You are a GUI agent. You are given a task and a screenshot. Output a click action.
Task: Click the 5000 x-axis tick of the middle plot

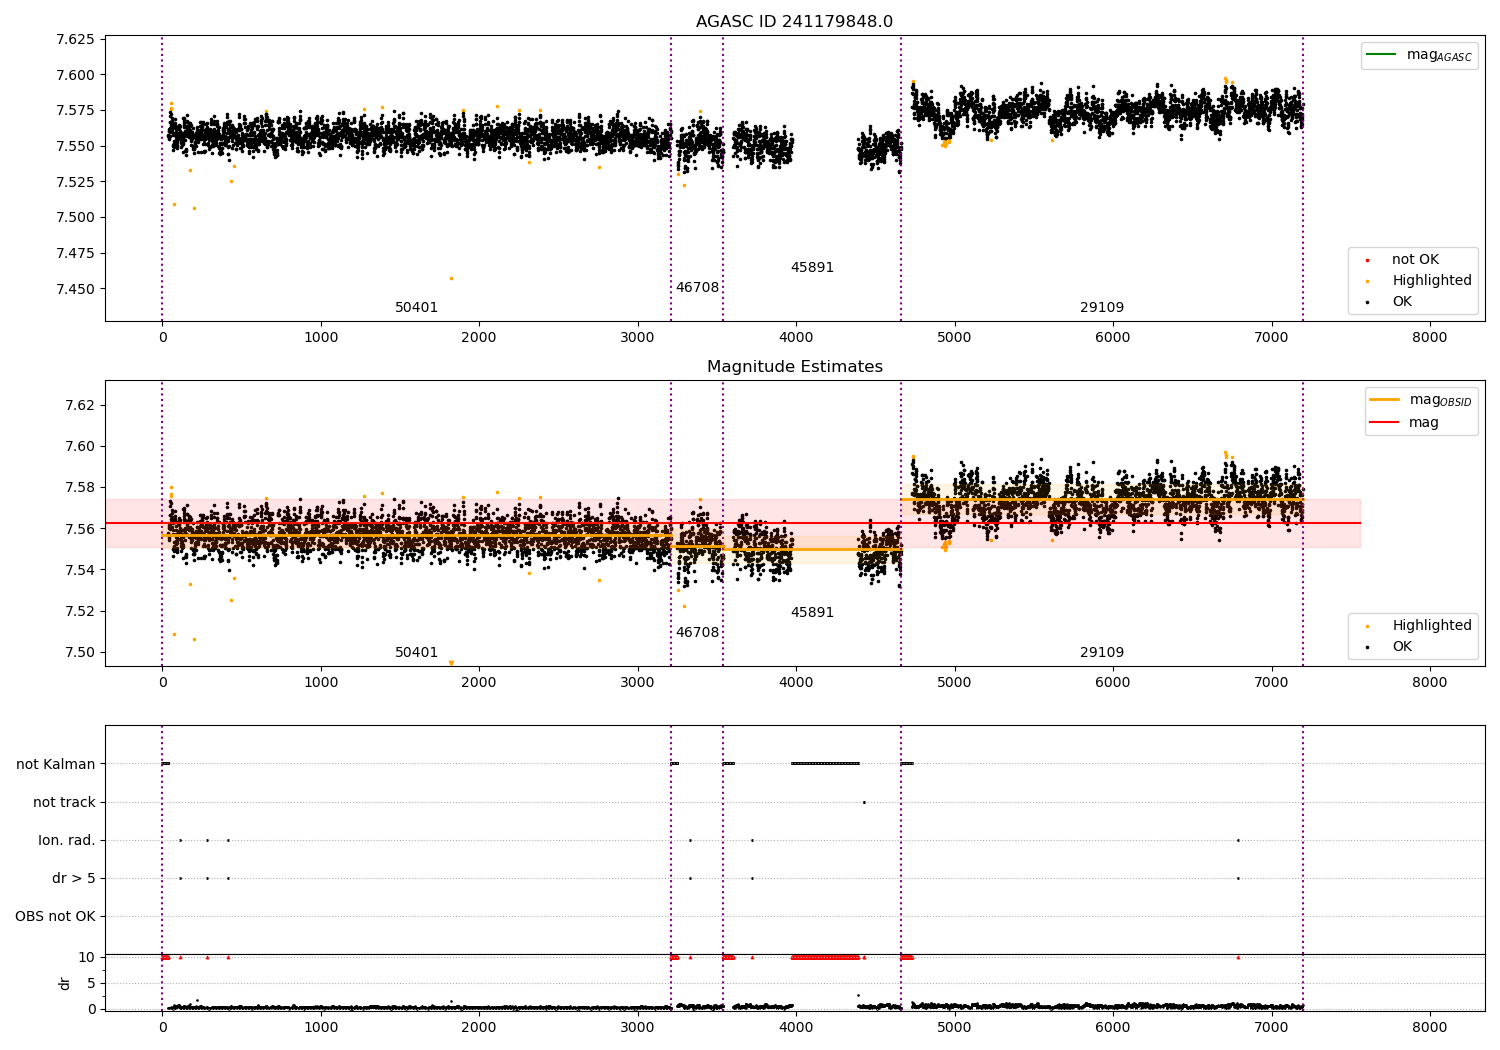click(954, 683)
